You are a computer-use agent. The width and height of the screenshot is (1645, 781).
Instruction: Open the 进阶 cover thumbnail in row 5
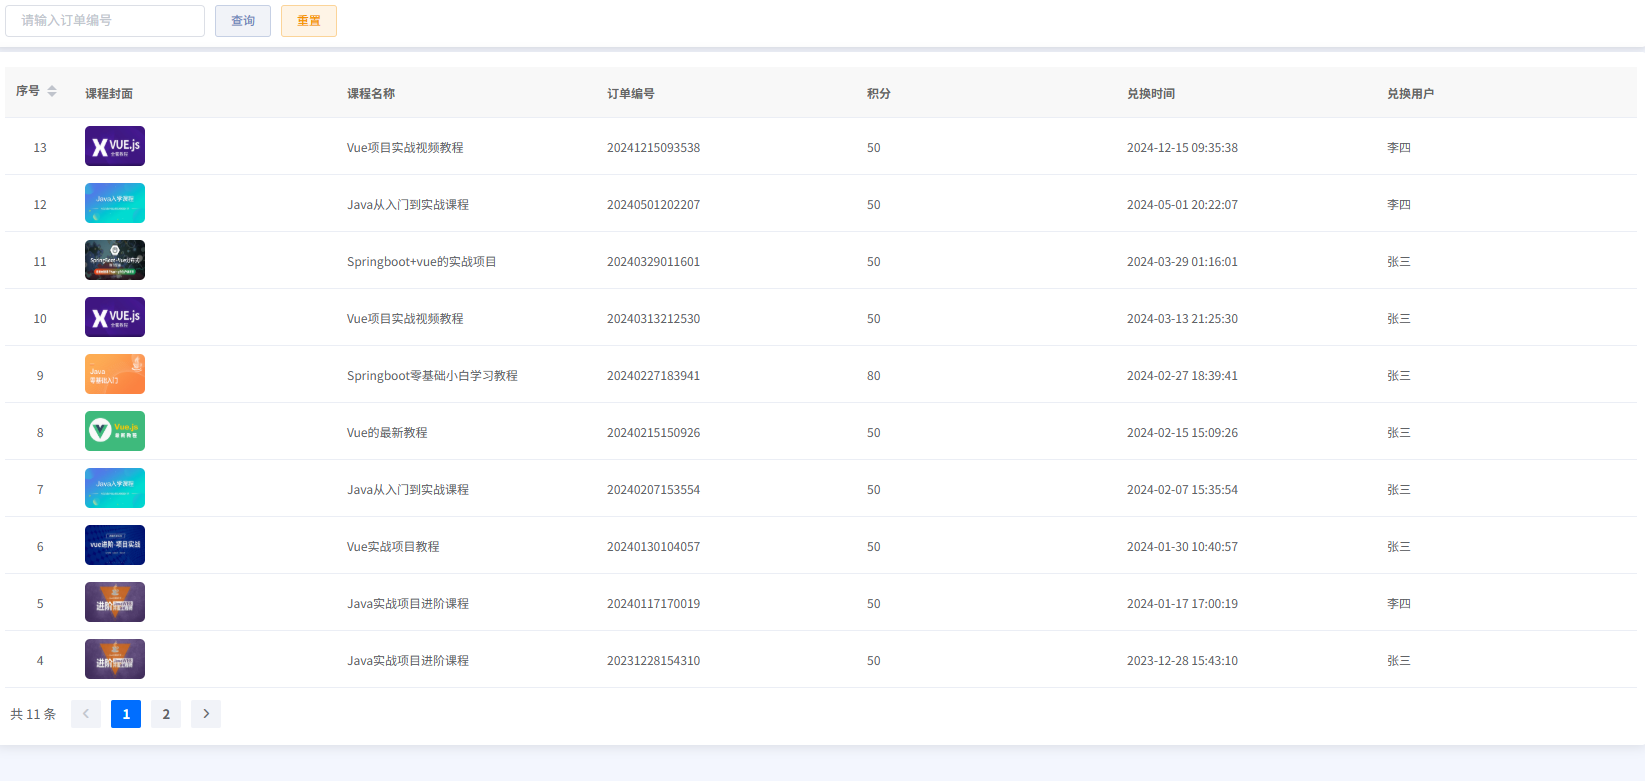pyautogui.click(x=115, y=602)
